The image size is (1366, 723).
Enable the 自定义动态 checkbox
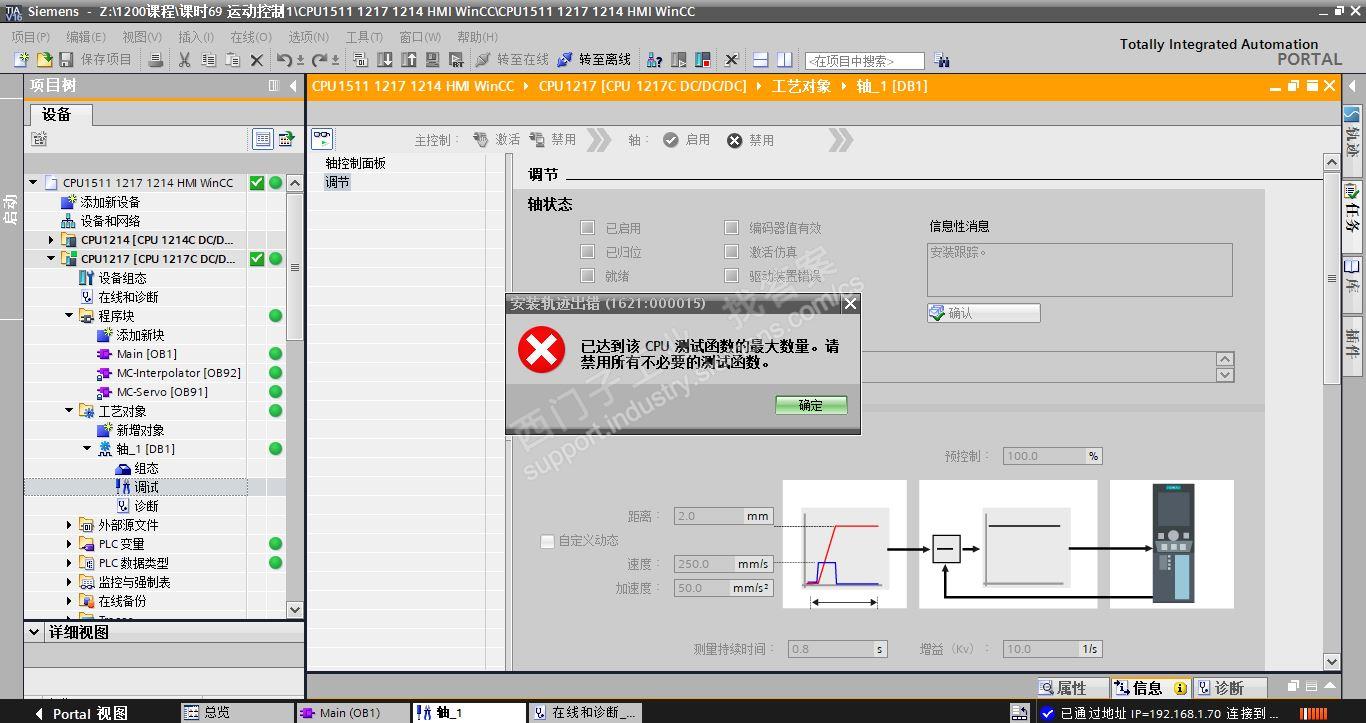click(x=547, y=541)
